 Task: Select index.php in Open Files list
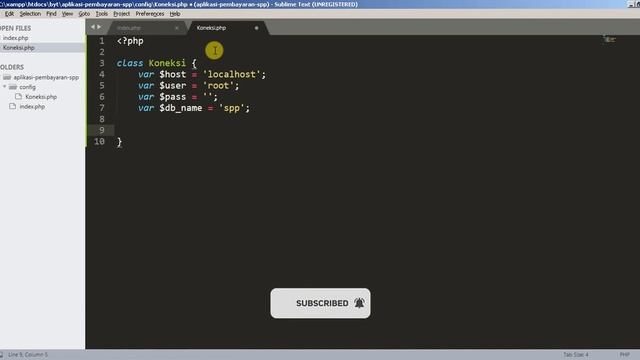click(x=16, y=38)
